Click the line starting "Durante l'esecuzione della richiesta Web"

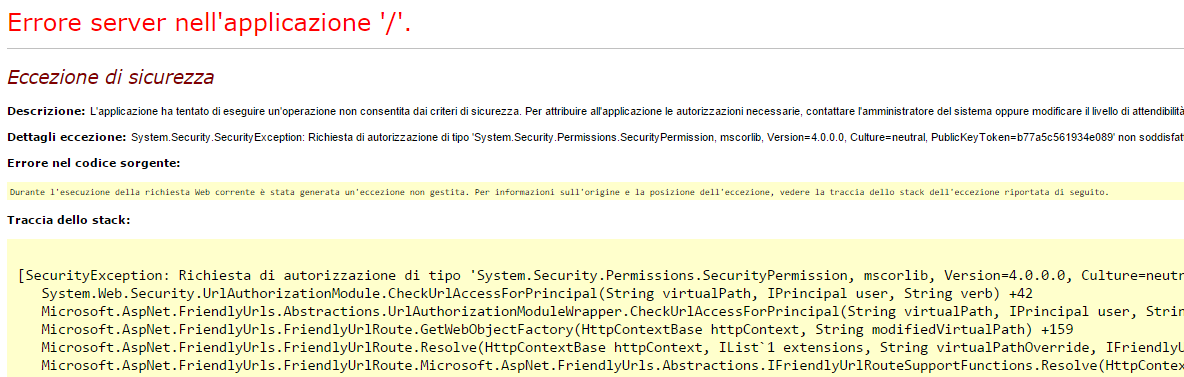pos(559,193)
